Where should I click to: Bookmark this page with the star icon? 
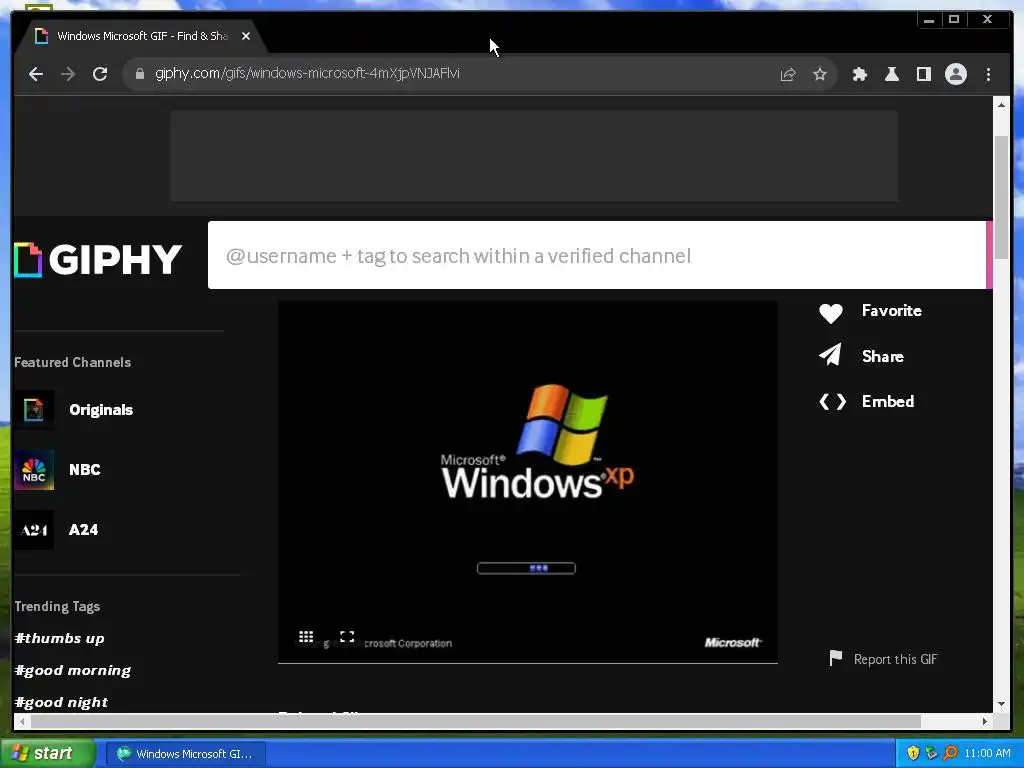pyautogui.click(x=820, y=74)
